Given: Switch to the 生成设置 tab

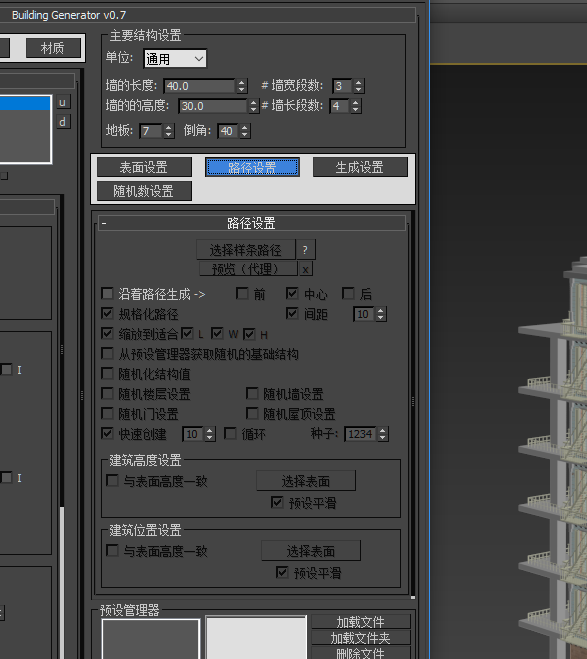Looking at the screenshot, I should (x=360, y=167).
